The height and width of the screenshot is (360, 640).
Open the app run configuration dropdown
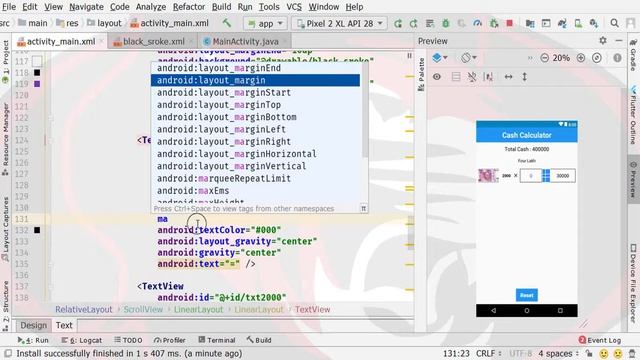click(x=265, y=23)
